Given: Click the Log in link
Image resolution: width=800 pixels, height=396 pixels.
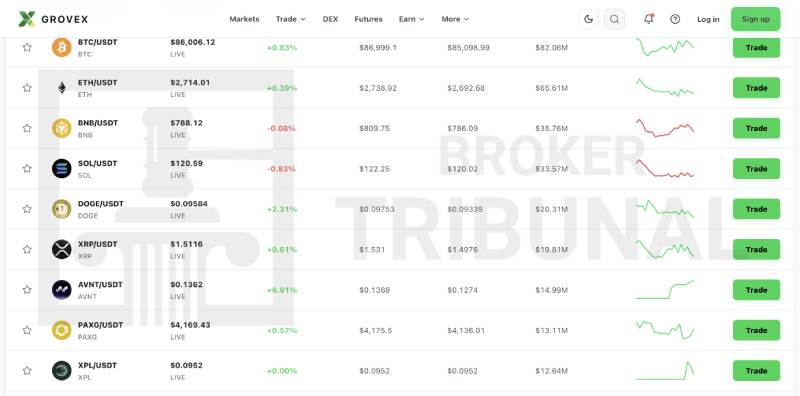Looking at the screenshot, I should pyautogui.click(x=708, y=19).
